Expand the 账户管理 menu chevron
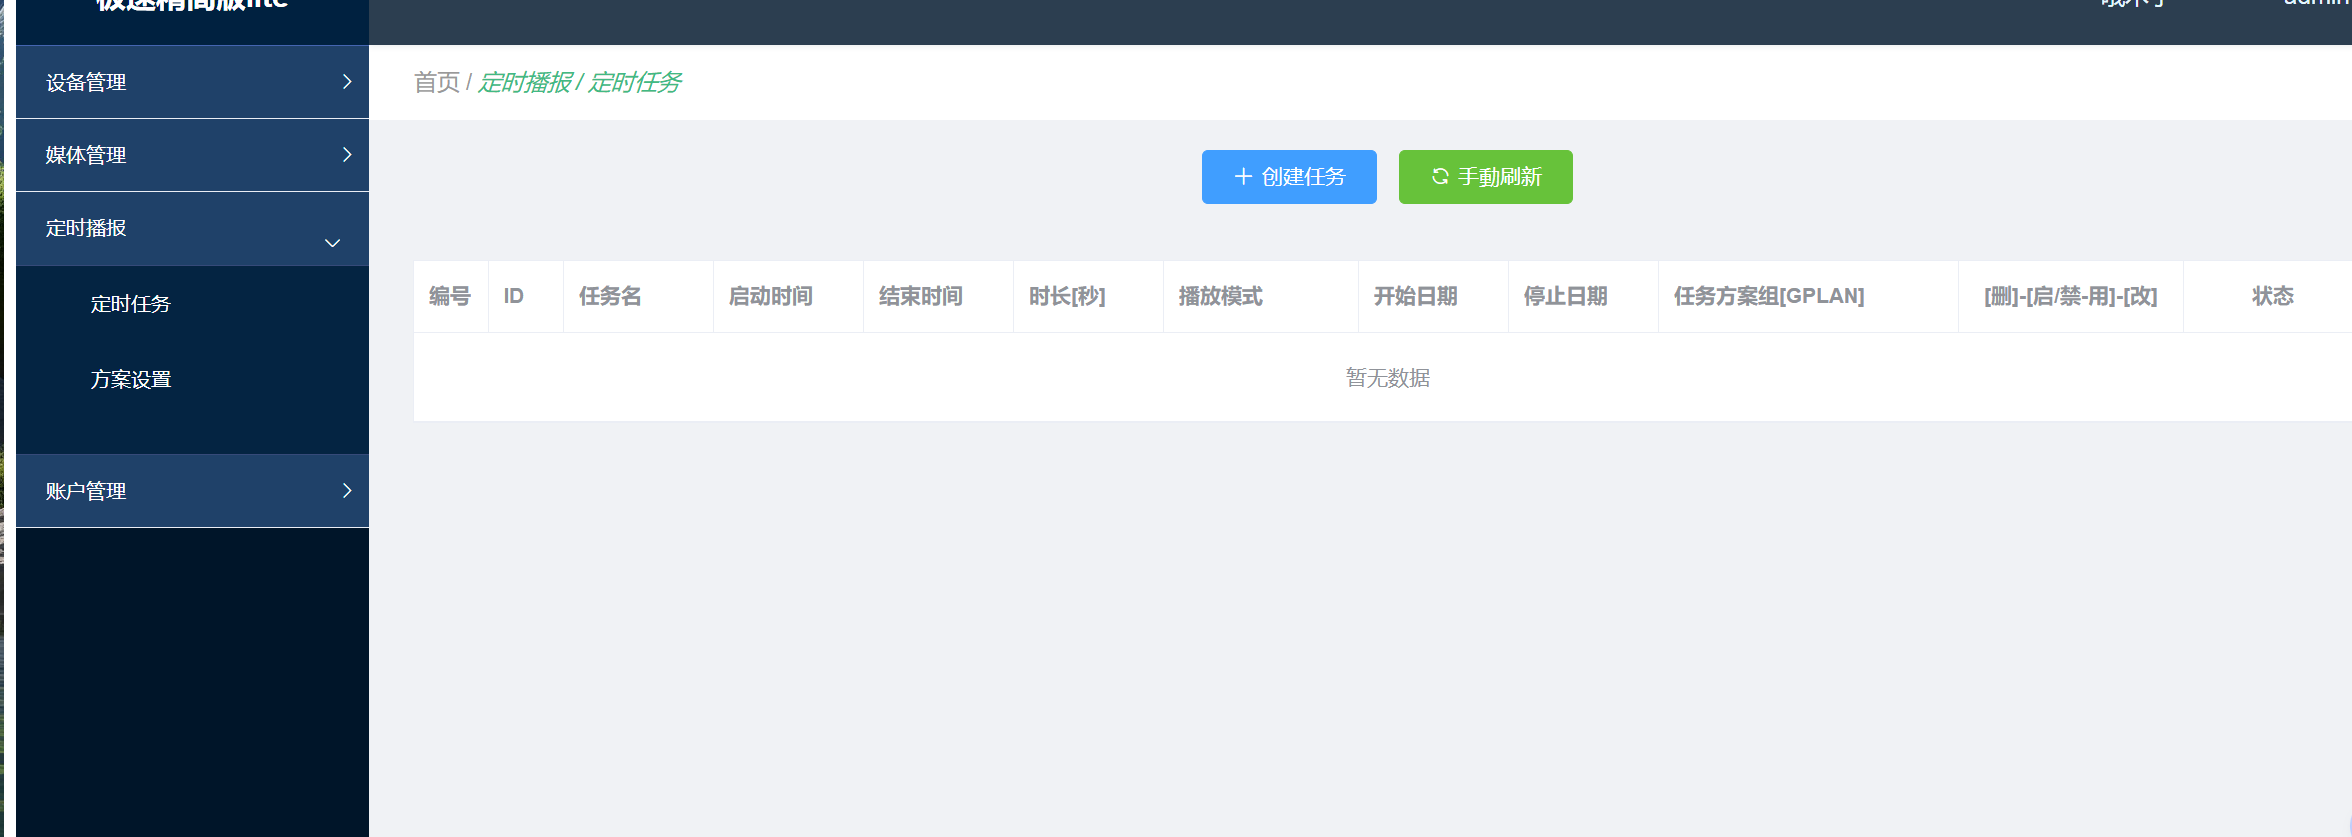The width and height of the screenshot is (2352, 837). (x=347, y=491)
